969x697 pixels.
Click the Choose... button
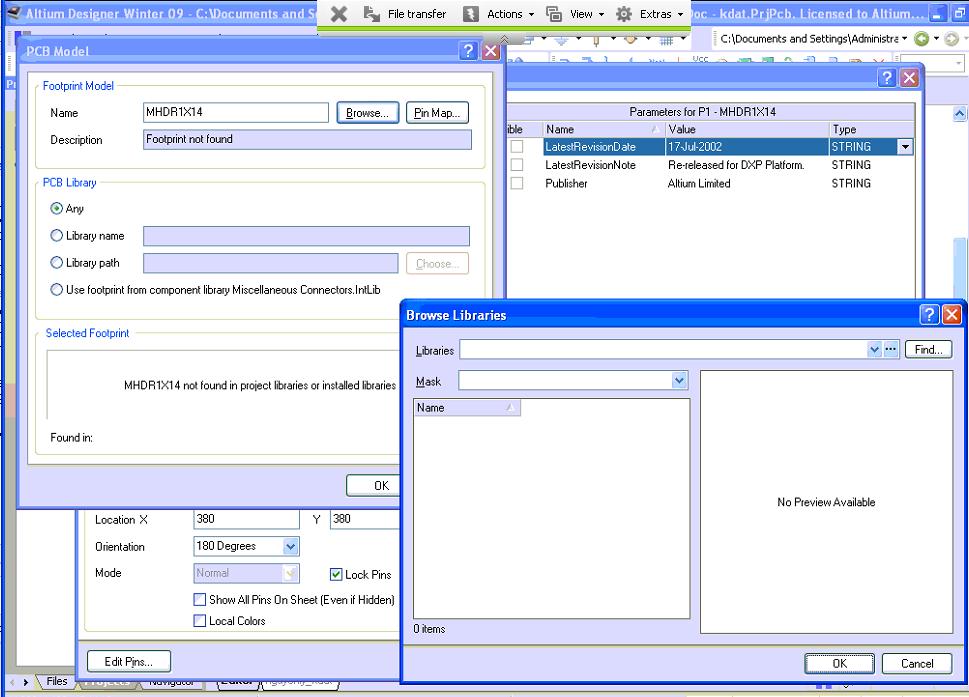click(437, 263)
